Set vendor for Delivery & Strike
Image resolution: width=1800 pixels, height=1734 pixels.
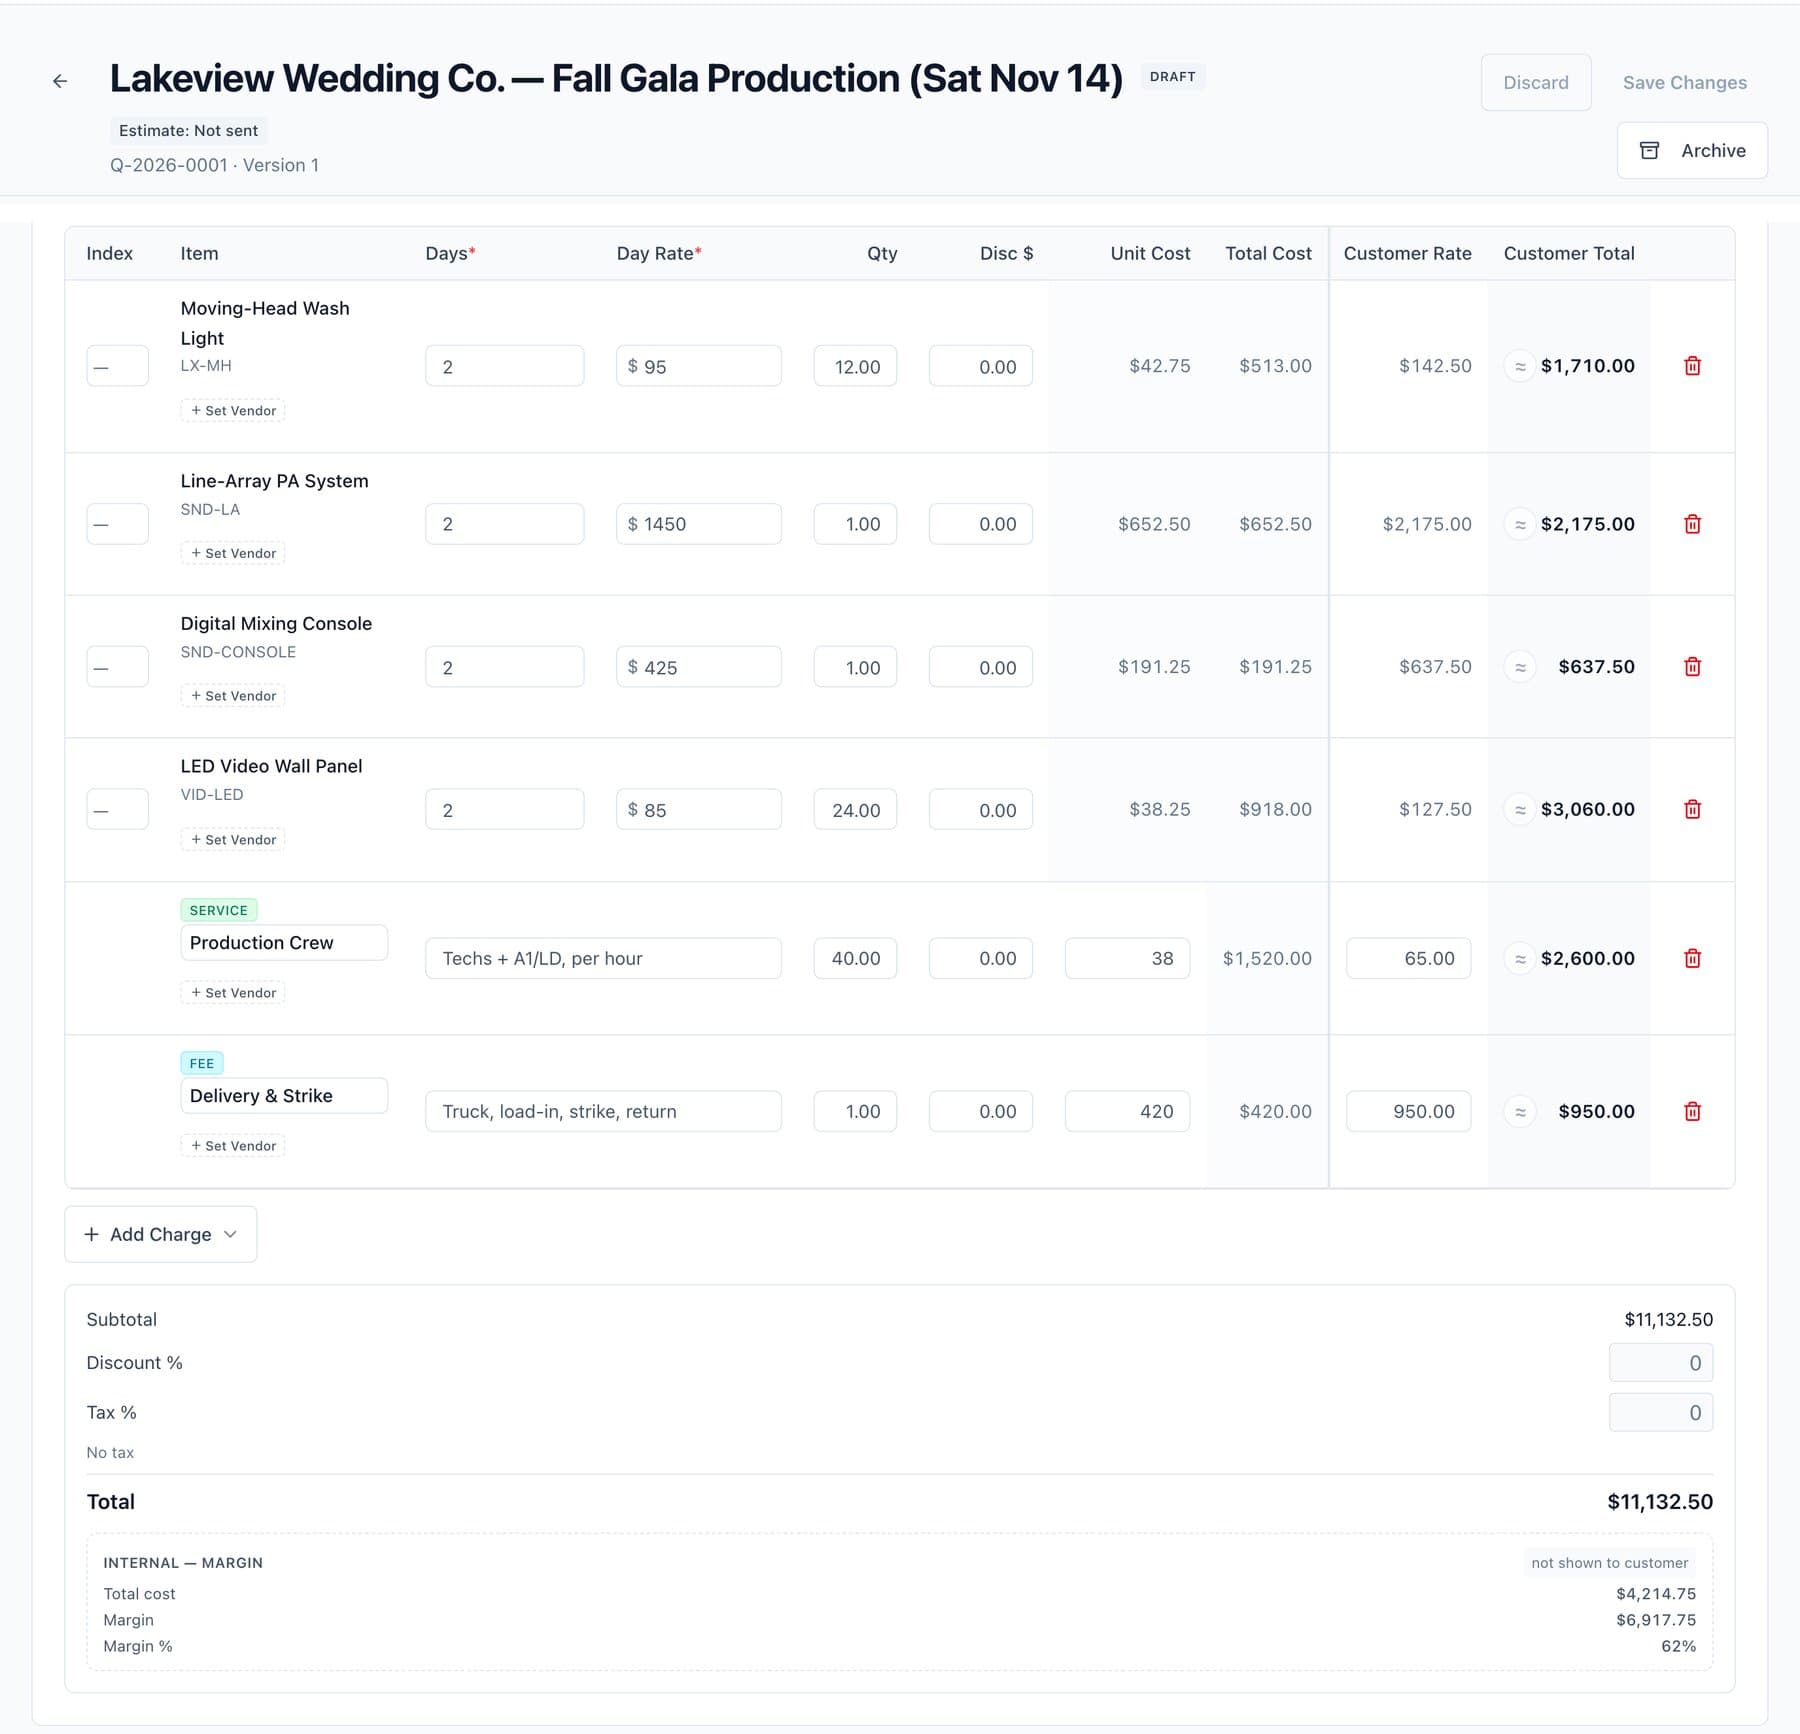(x=233, y=1145)
